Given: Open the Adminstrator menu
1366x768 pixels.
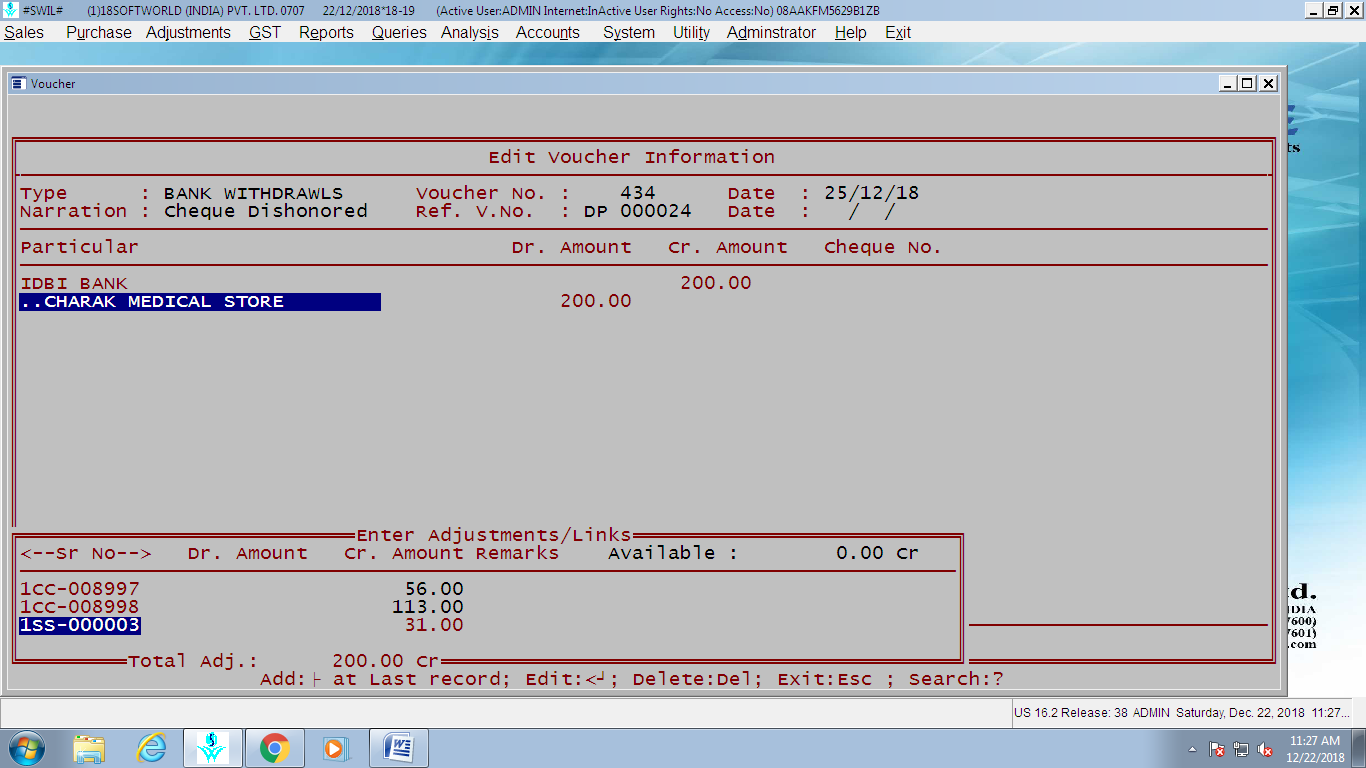Looking at the screenshot, I should click(x=771, y=32).
